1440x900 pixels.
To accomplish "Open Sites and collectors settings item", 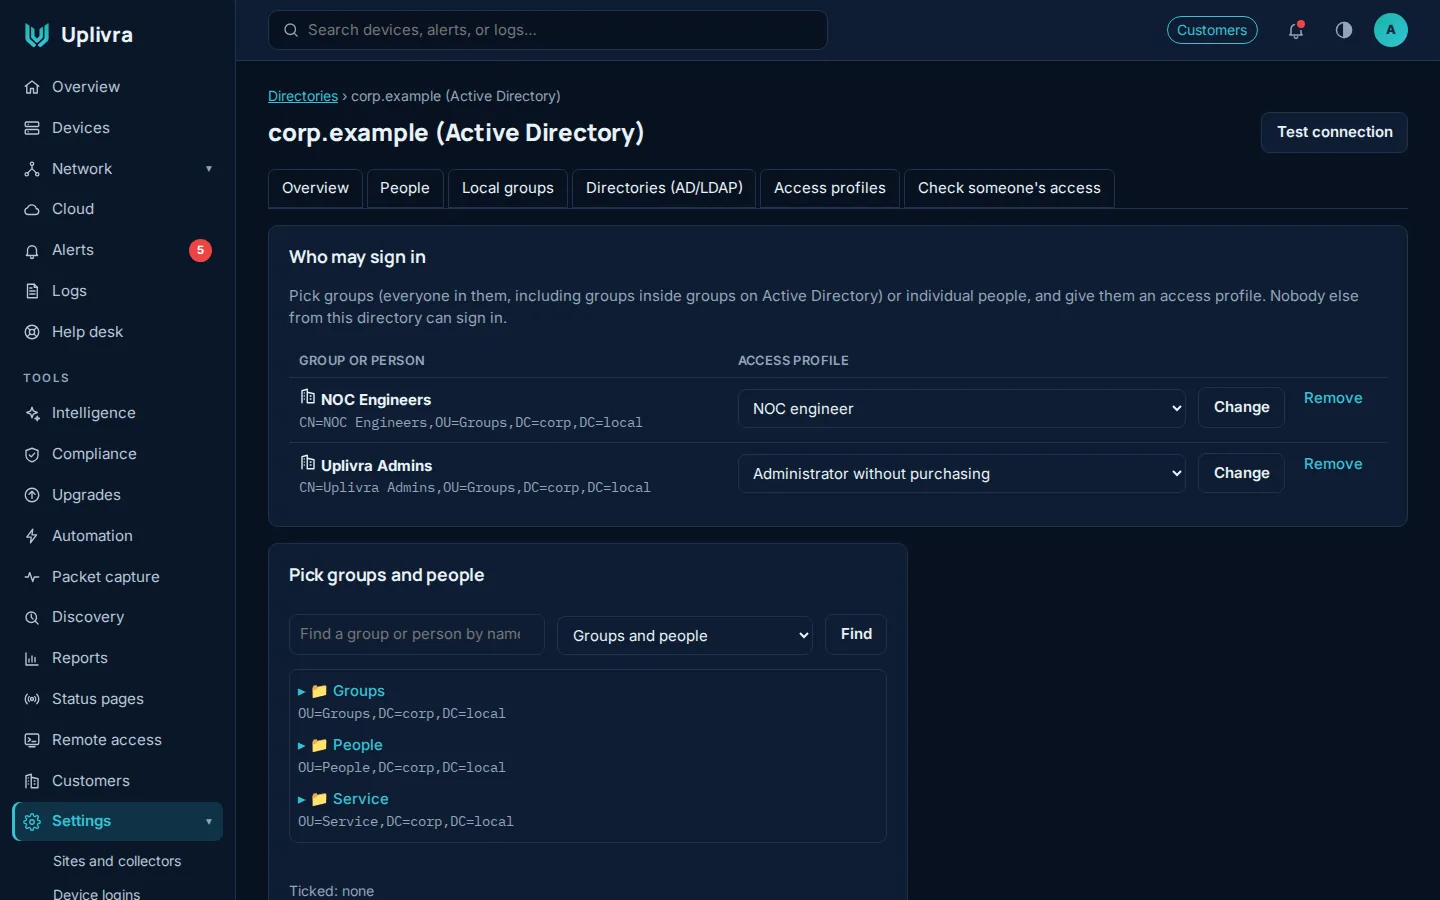I will tap(117, 861).
